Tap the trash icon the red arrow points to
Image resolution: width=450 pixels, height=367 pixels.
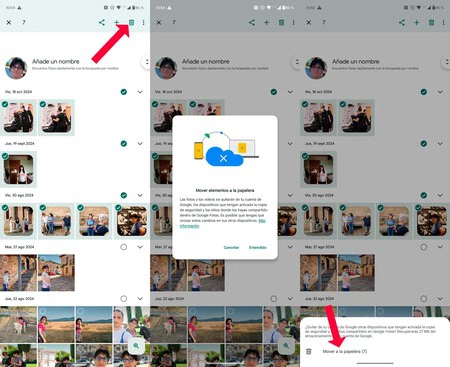coord(132,22)
